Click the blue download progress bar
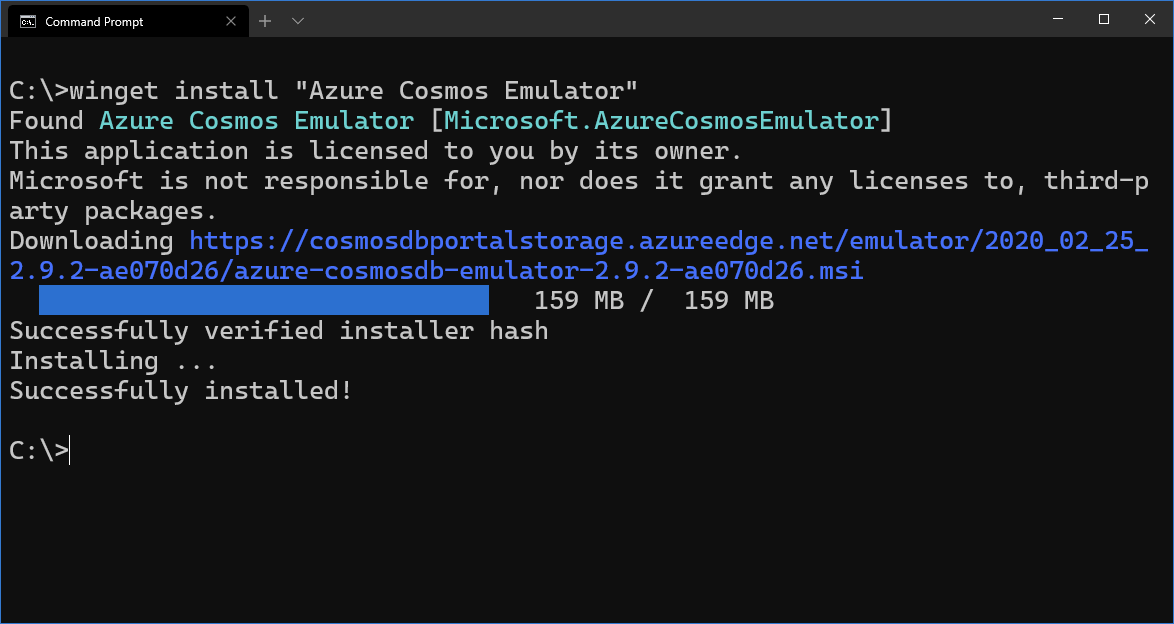 (264, 300)
